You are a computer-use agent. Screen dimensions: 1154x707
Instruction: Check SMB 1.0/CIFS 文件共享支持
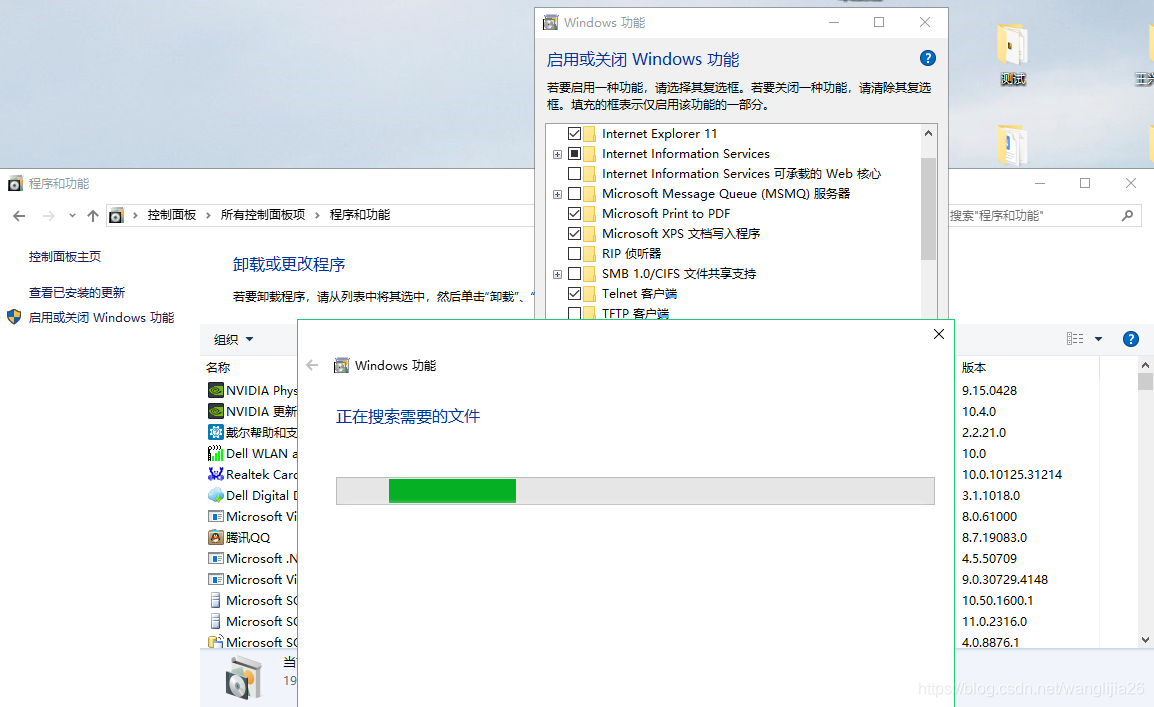(575, 274)
